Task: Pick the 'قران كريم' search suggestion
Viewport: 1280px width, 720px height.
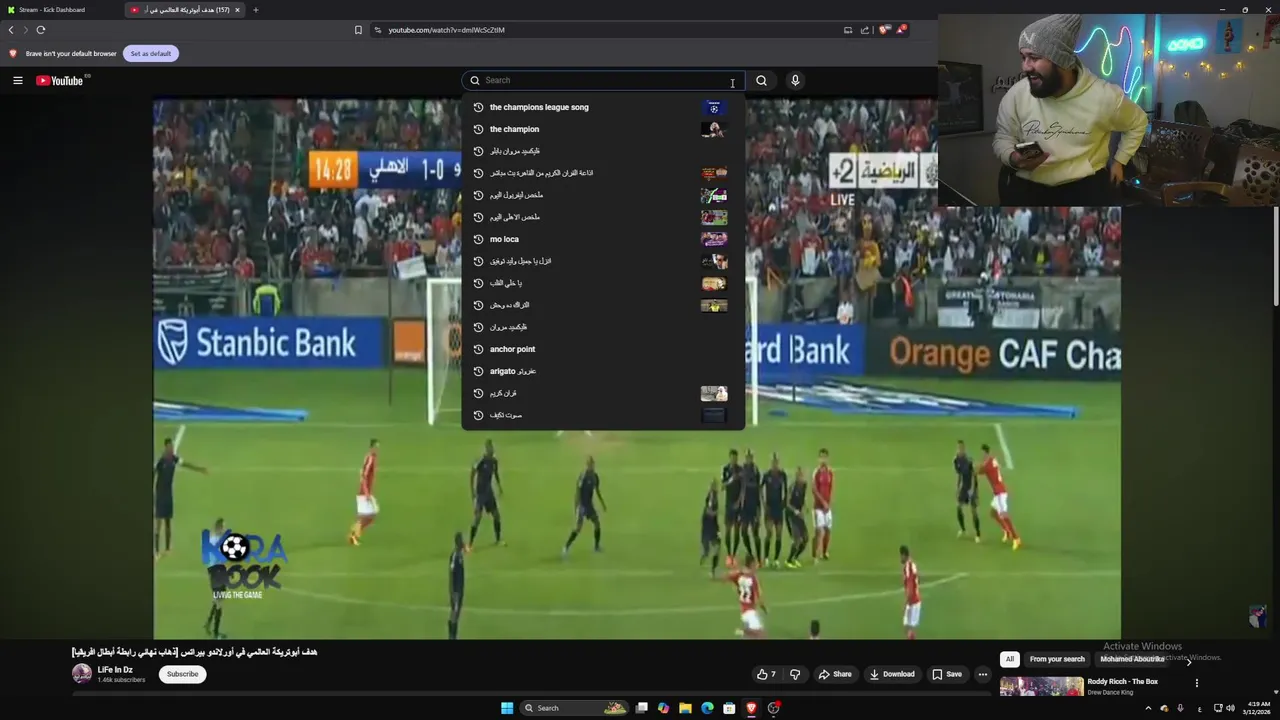Action: [x=603, y=393]
